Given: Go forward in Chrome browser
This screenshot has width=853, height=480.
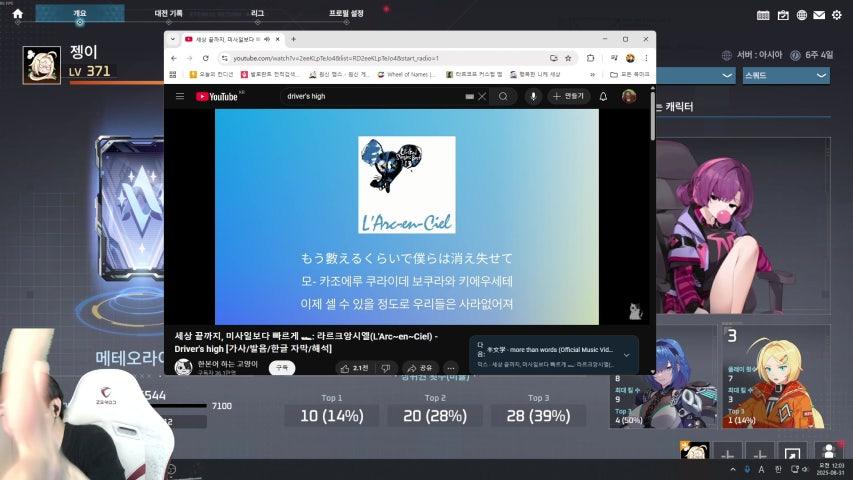Looking at the screenshot, I should [x=189, y=58].
